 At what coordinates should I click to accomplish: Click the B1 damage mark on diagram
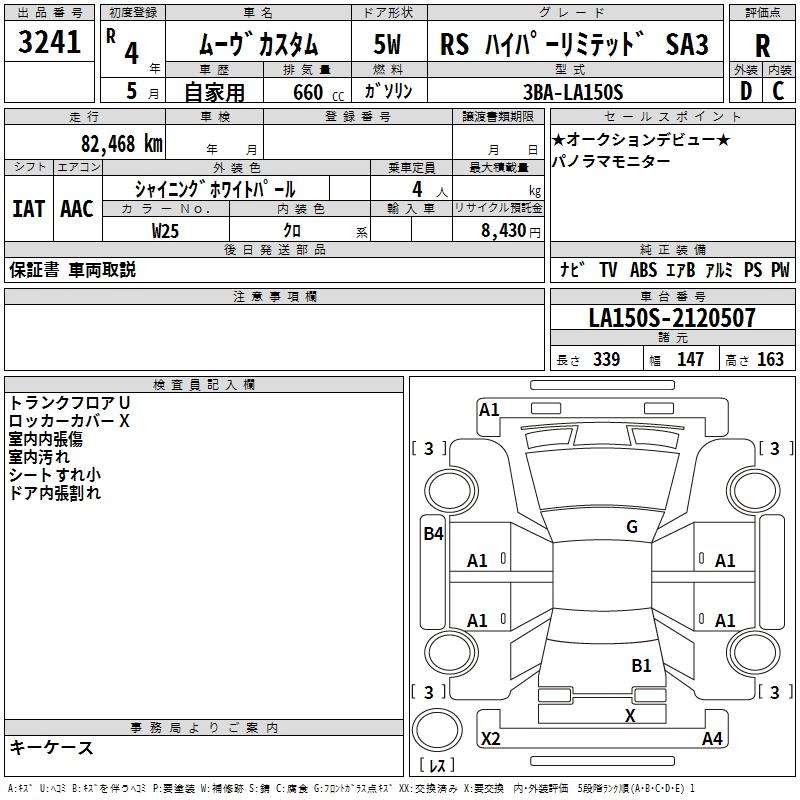pyautogui.click(x=641, y=665)
